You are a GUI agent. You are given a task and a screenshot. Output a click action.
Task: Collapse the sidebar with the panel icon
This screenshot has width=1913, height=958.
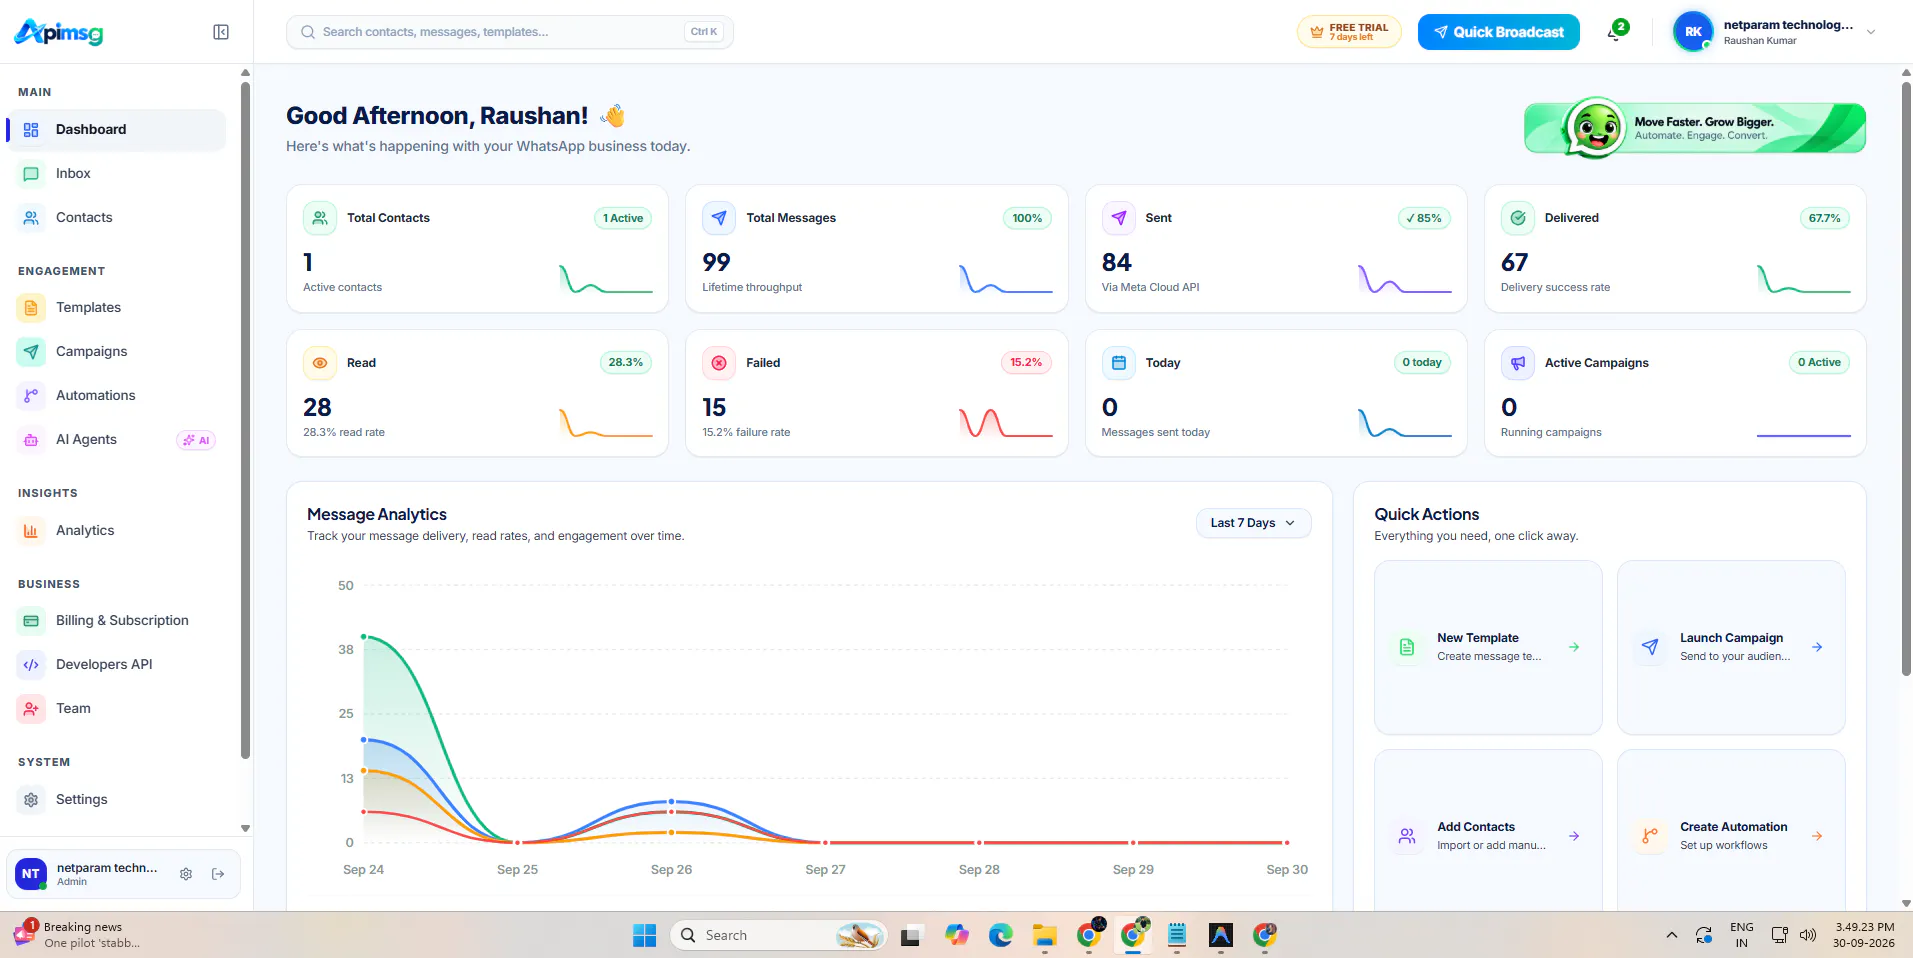[x=221, y=32]
